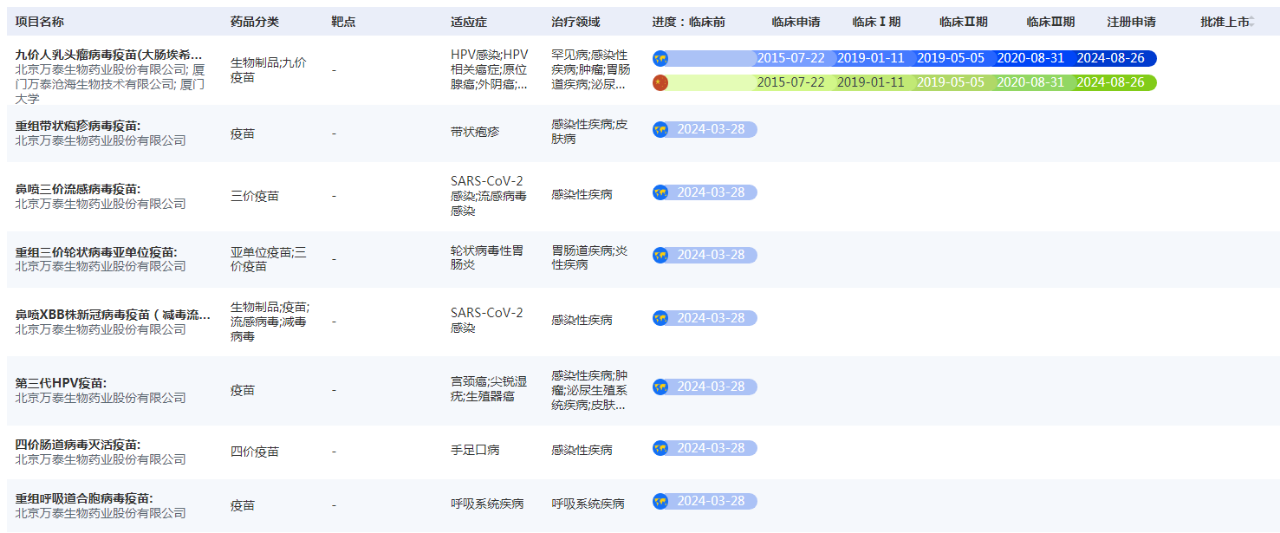Click the 亚单位疫苗;三价疫苗 classification cell
The width and height of the screenshot is (1280, 533).
[269, 259]
